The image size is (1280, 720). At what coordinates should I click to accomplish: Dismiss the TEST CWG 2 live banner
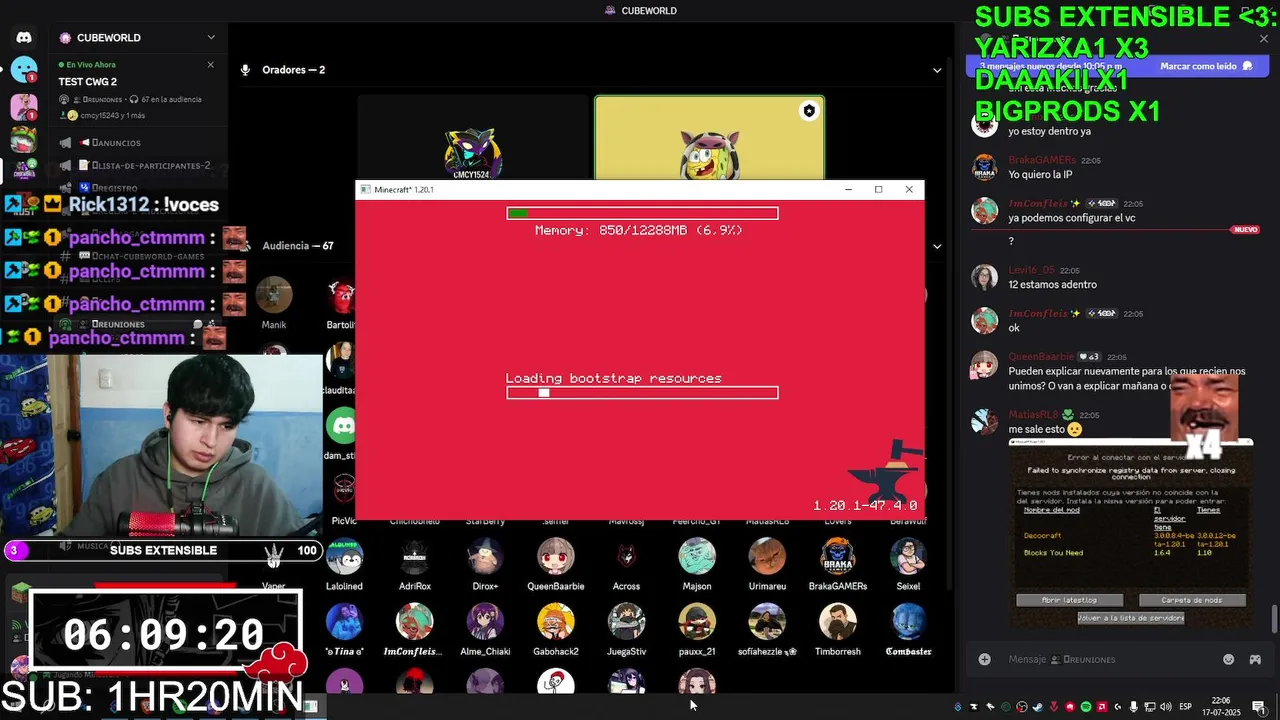click(210, 65)
